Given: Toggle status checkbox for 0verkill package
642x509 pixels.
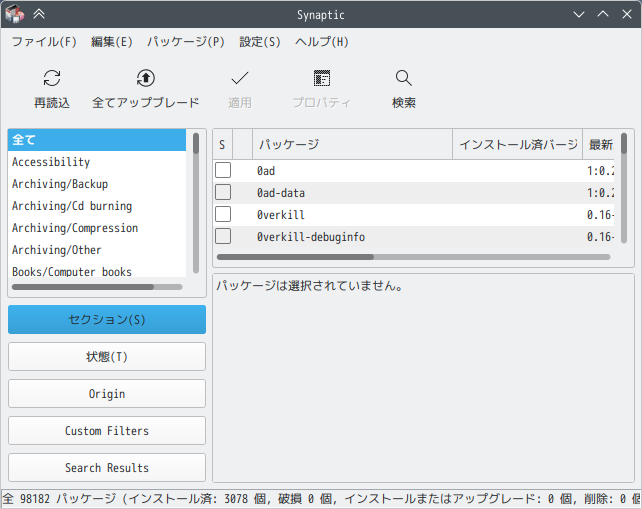Looking at the screenshot, I should point(223,215).
